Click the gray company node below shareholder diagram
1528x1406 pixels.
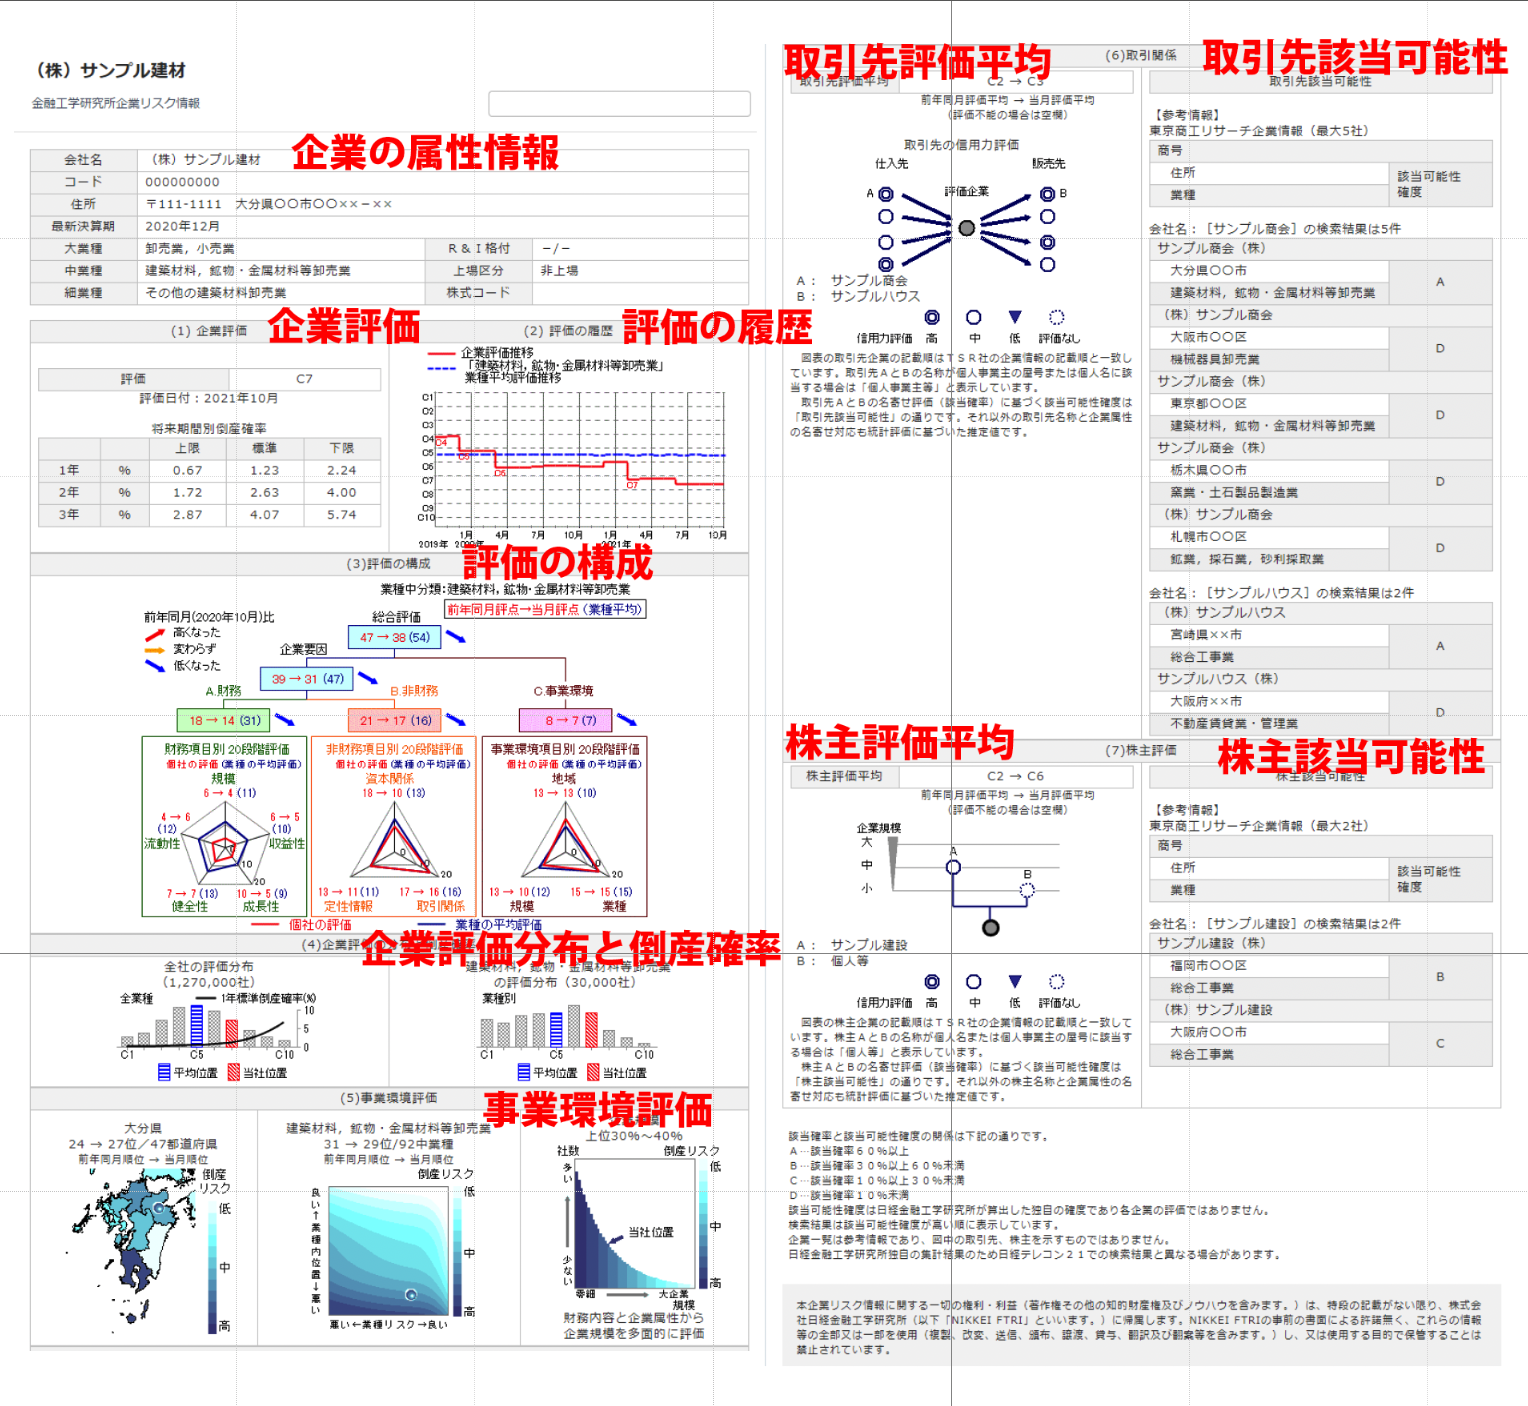pos(991,928)
